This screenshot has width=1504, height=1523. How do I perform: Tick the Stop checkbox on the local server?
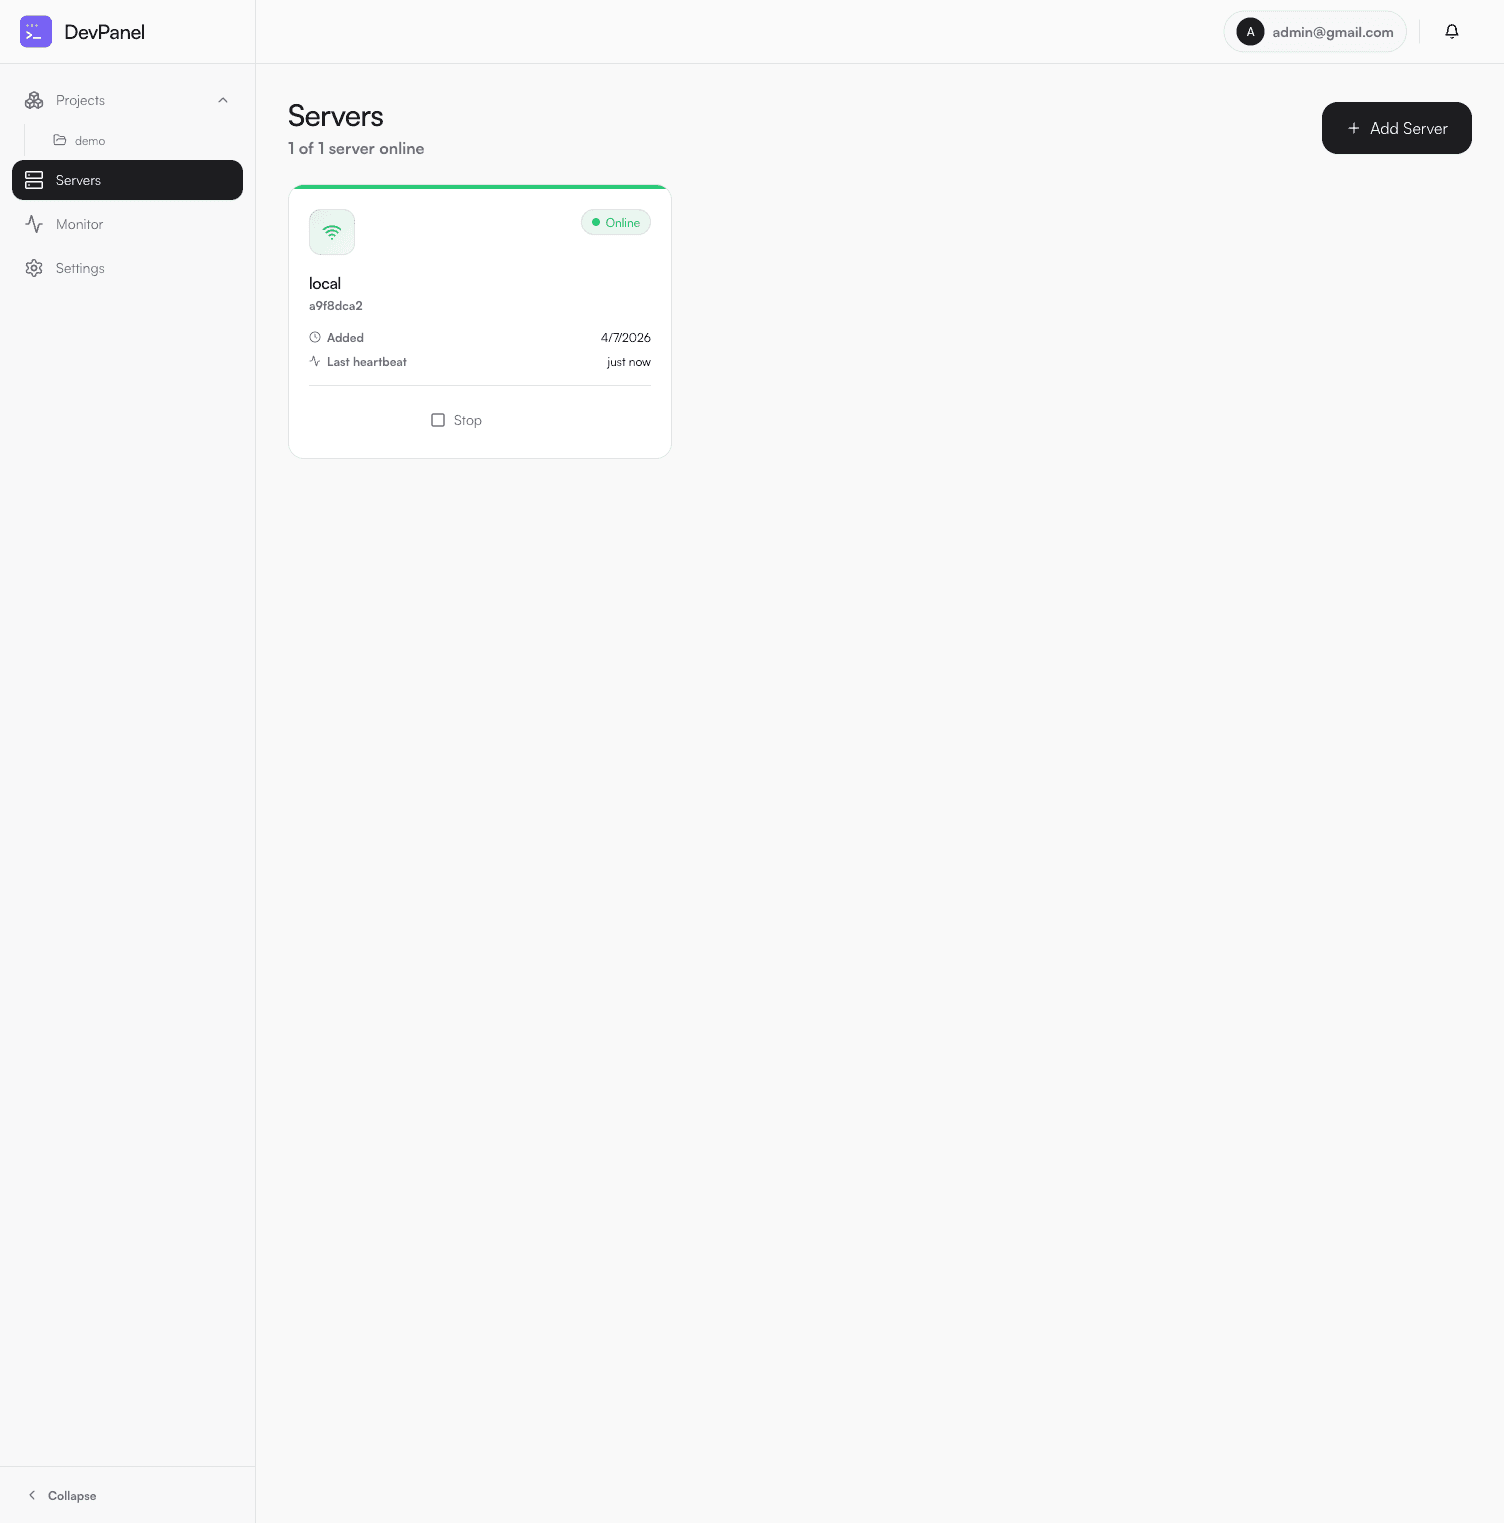pos(438,420)
